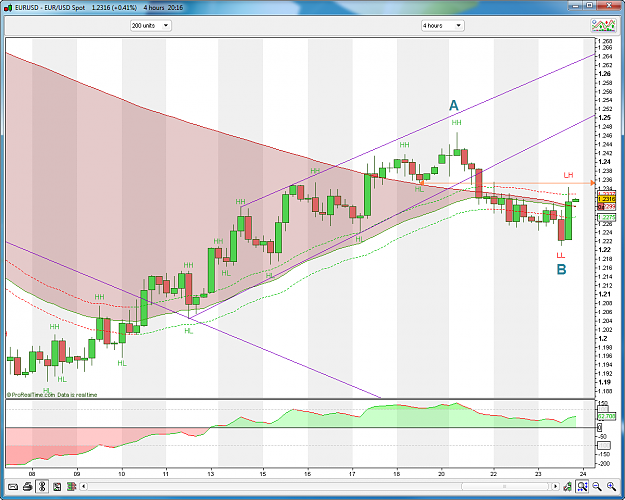This screenshot has height=500, width=625.
Task: Click the 1.25 price axis label
Action: point(605,118)
